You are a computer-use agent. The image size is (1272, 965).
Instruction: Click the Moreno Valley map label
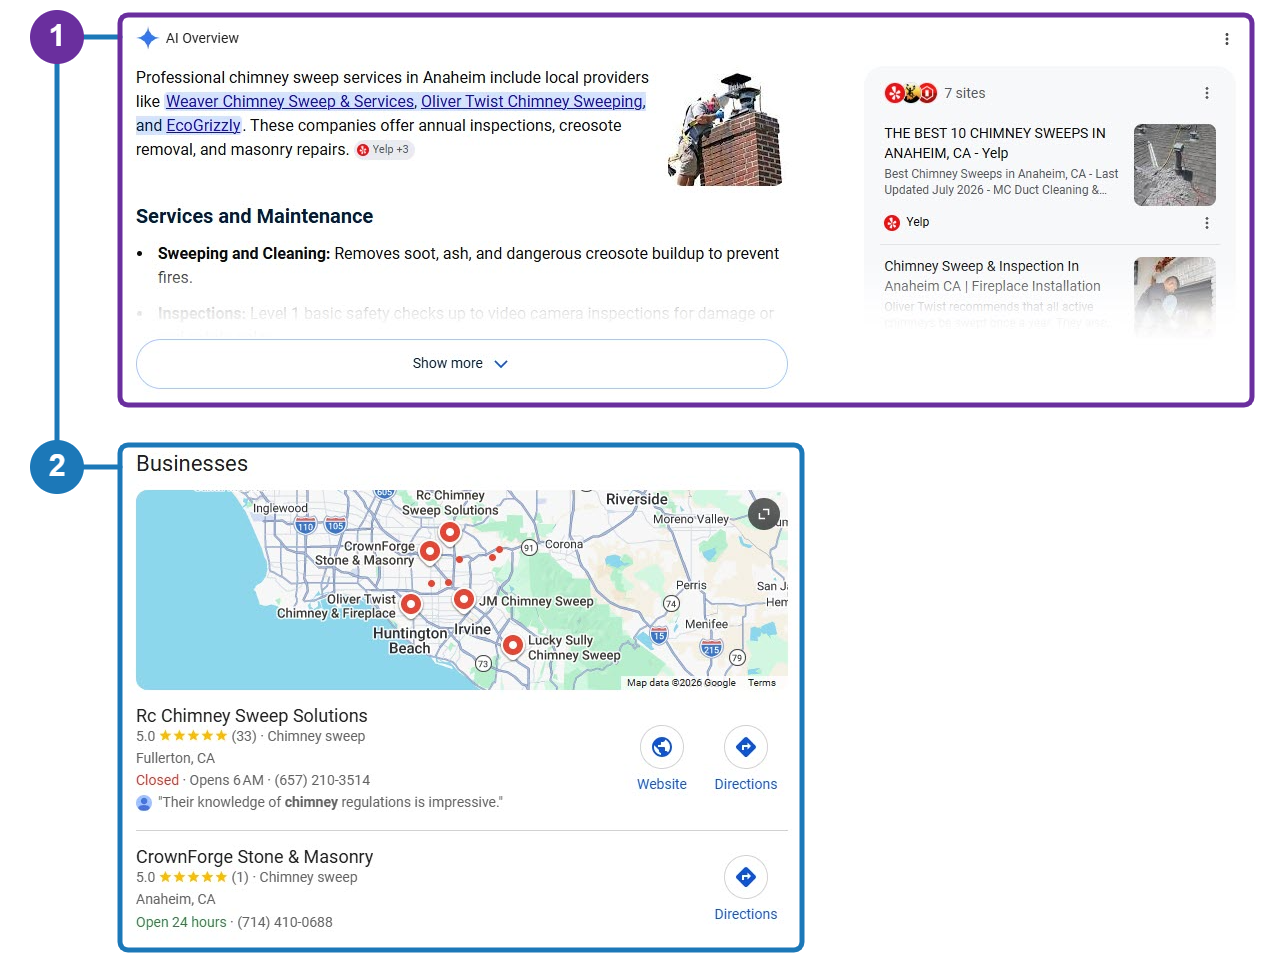tap(691, 520)
